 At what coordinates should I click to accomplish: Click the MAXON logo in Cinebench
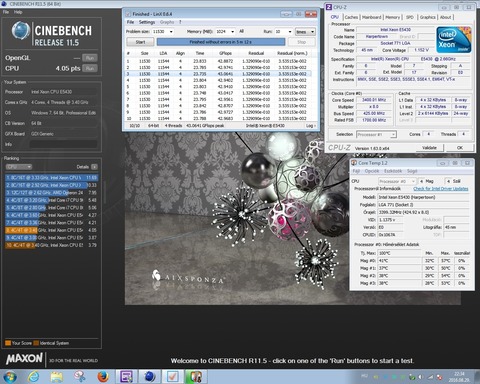24,359
